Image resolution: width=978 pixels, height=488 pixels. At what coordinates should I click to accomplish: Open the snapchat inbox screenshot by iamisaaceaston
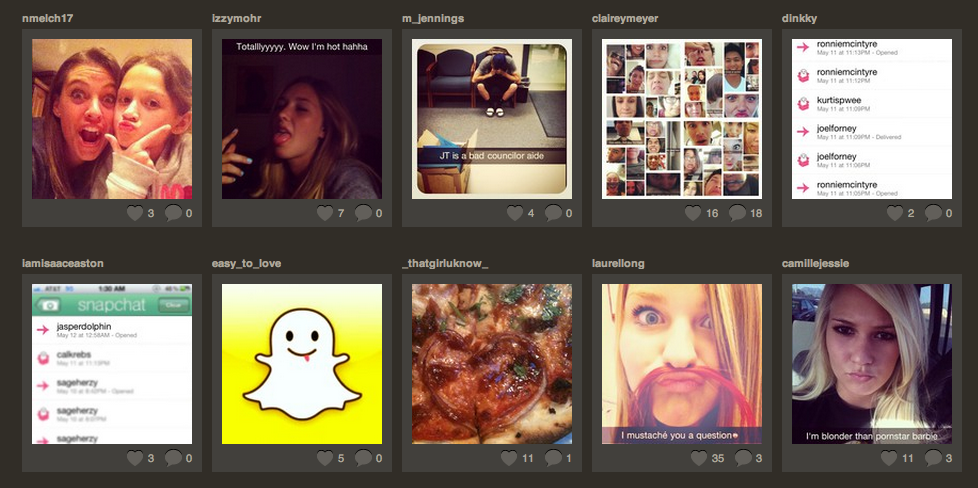(x=112, y=364)
